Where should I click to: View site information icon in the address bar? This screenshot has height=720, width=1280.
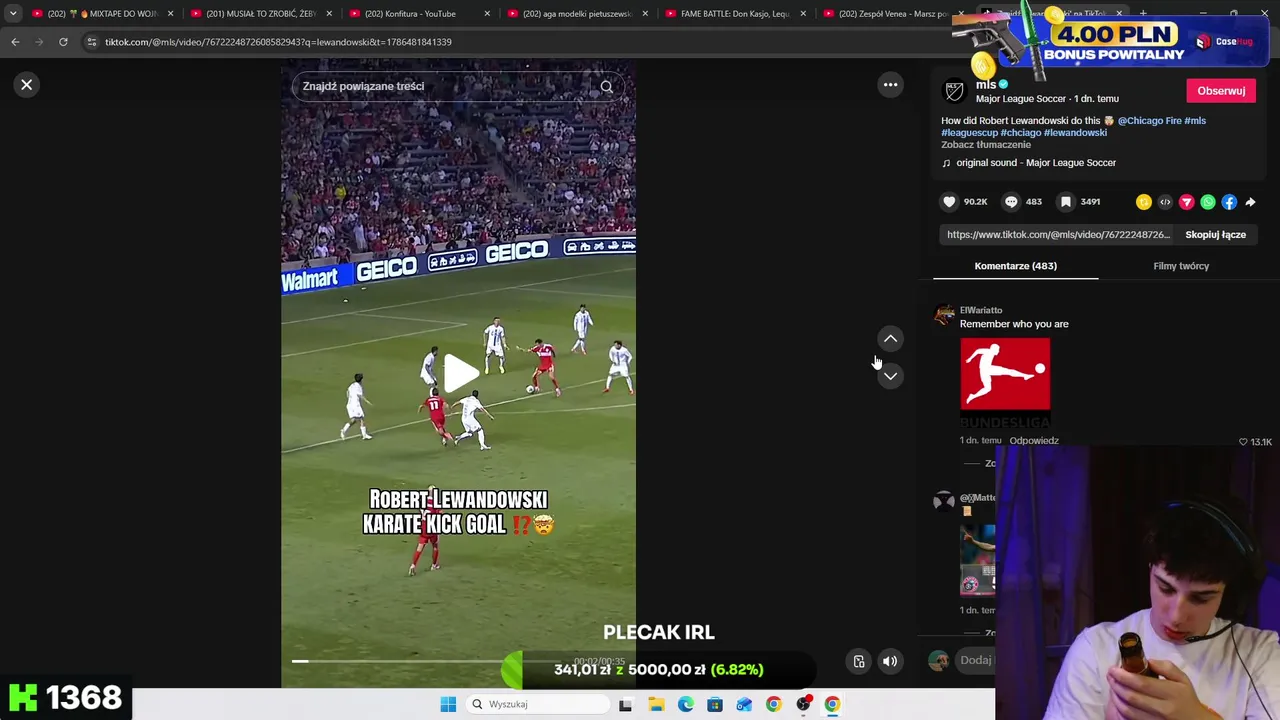tap(92, 42)
